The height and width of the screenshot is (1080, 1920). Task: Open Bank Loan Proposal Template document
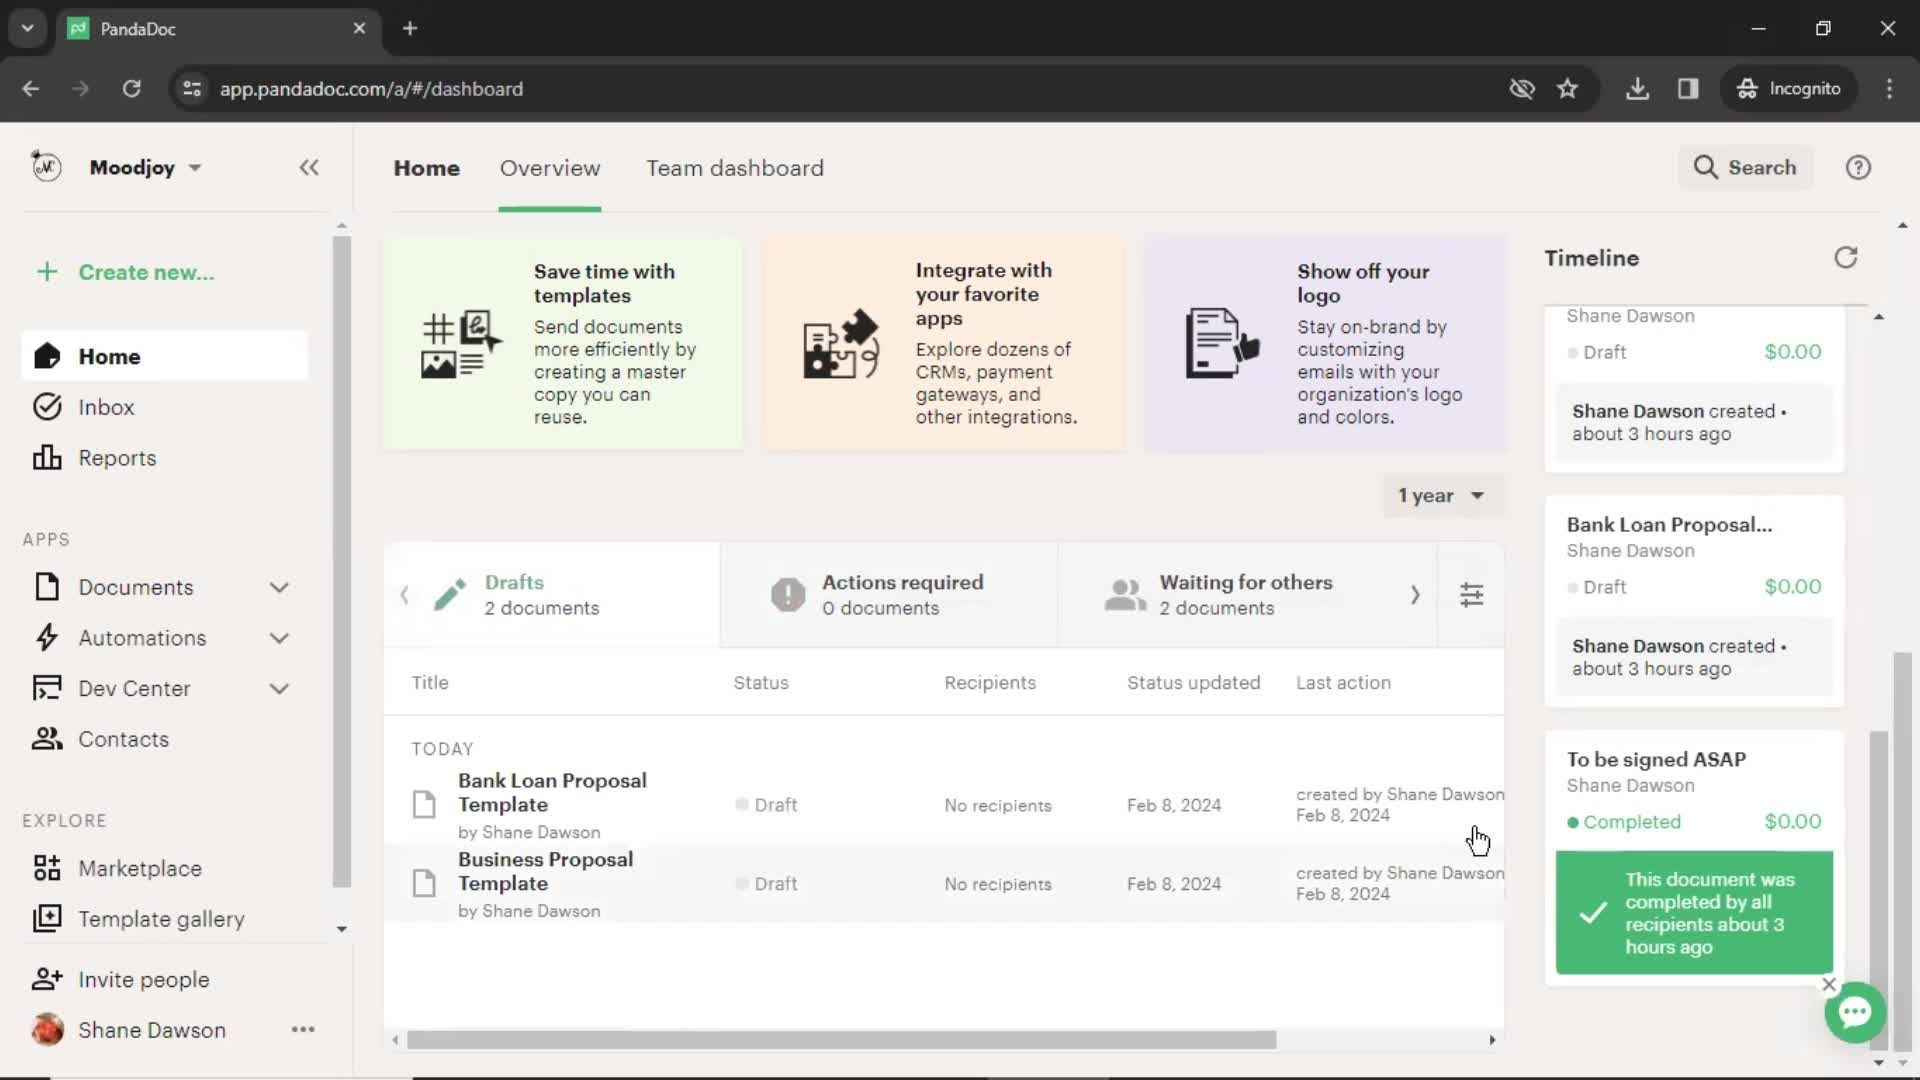(552, 792)
